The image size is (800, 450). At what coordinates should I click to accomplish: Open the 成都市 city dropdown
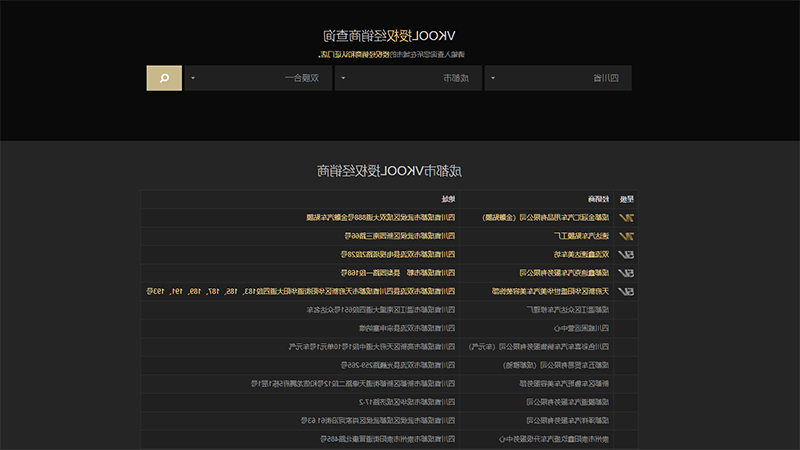(x=408, y=78)
